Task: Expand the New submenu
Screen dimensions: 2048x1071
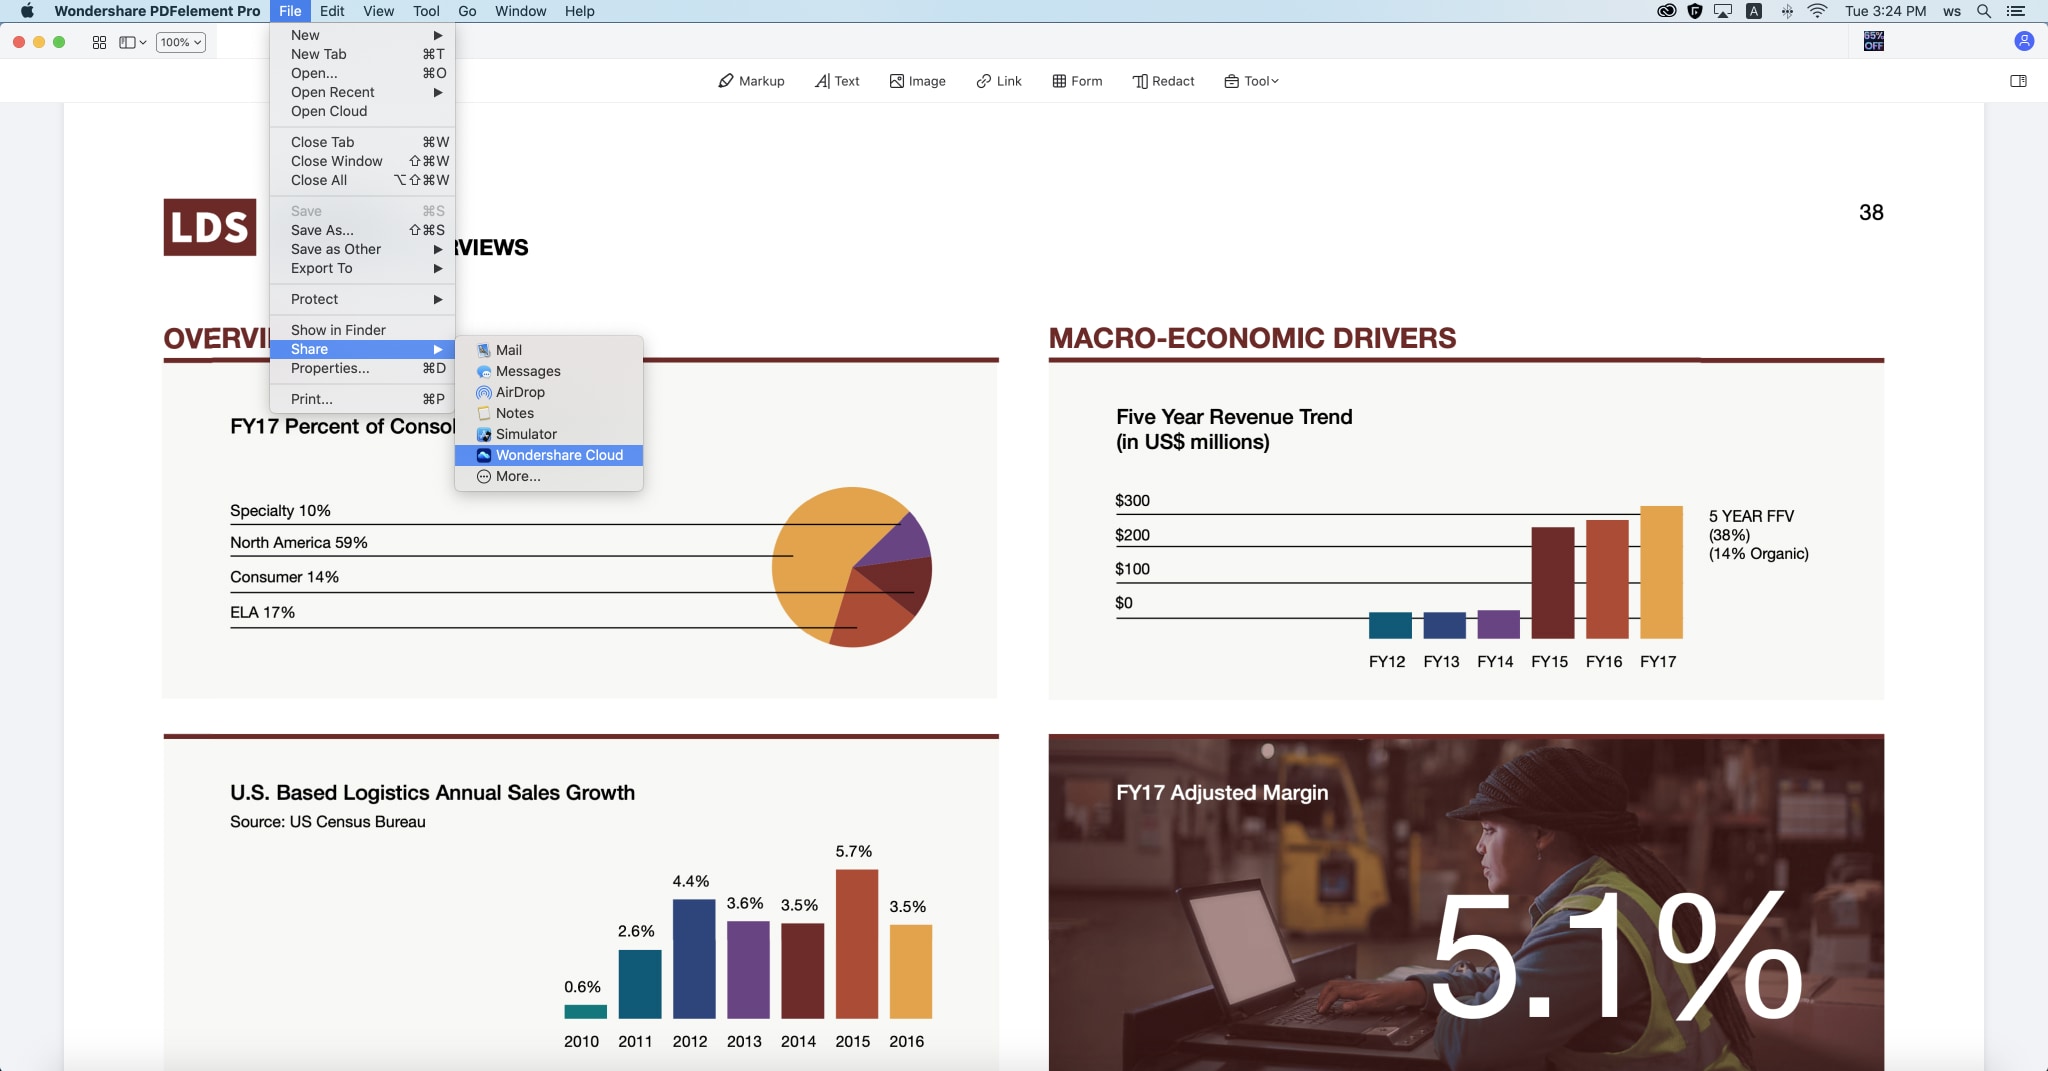Action: (x=362, y=35)
